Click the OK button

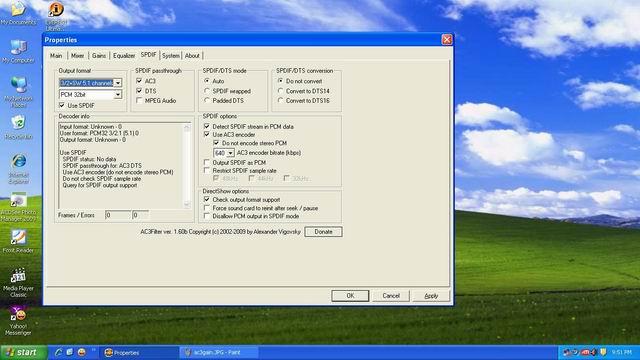[x=350, y=296]
